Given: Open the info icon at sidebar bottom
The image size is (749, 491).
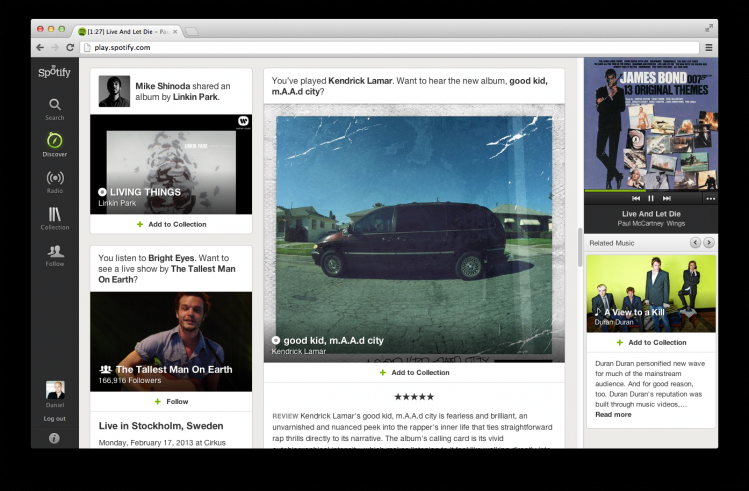Looking at the screenshot, I should [54, 438].
